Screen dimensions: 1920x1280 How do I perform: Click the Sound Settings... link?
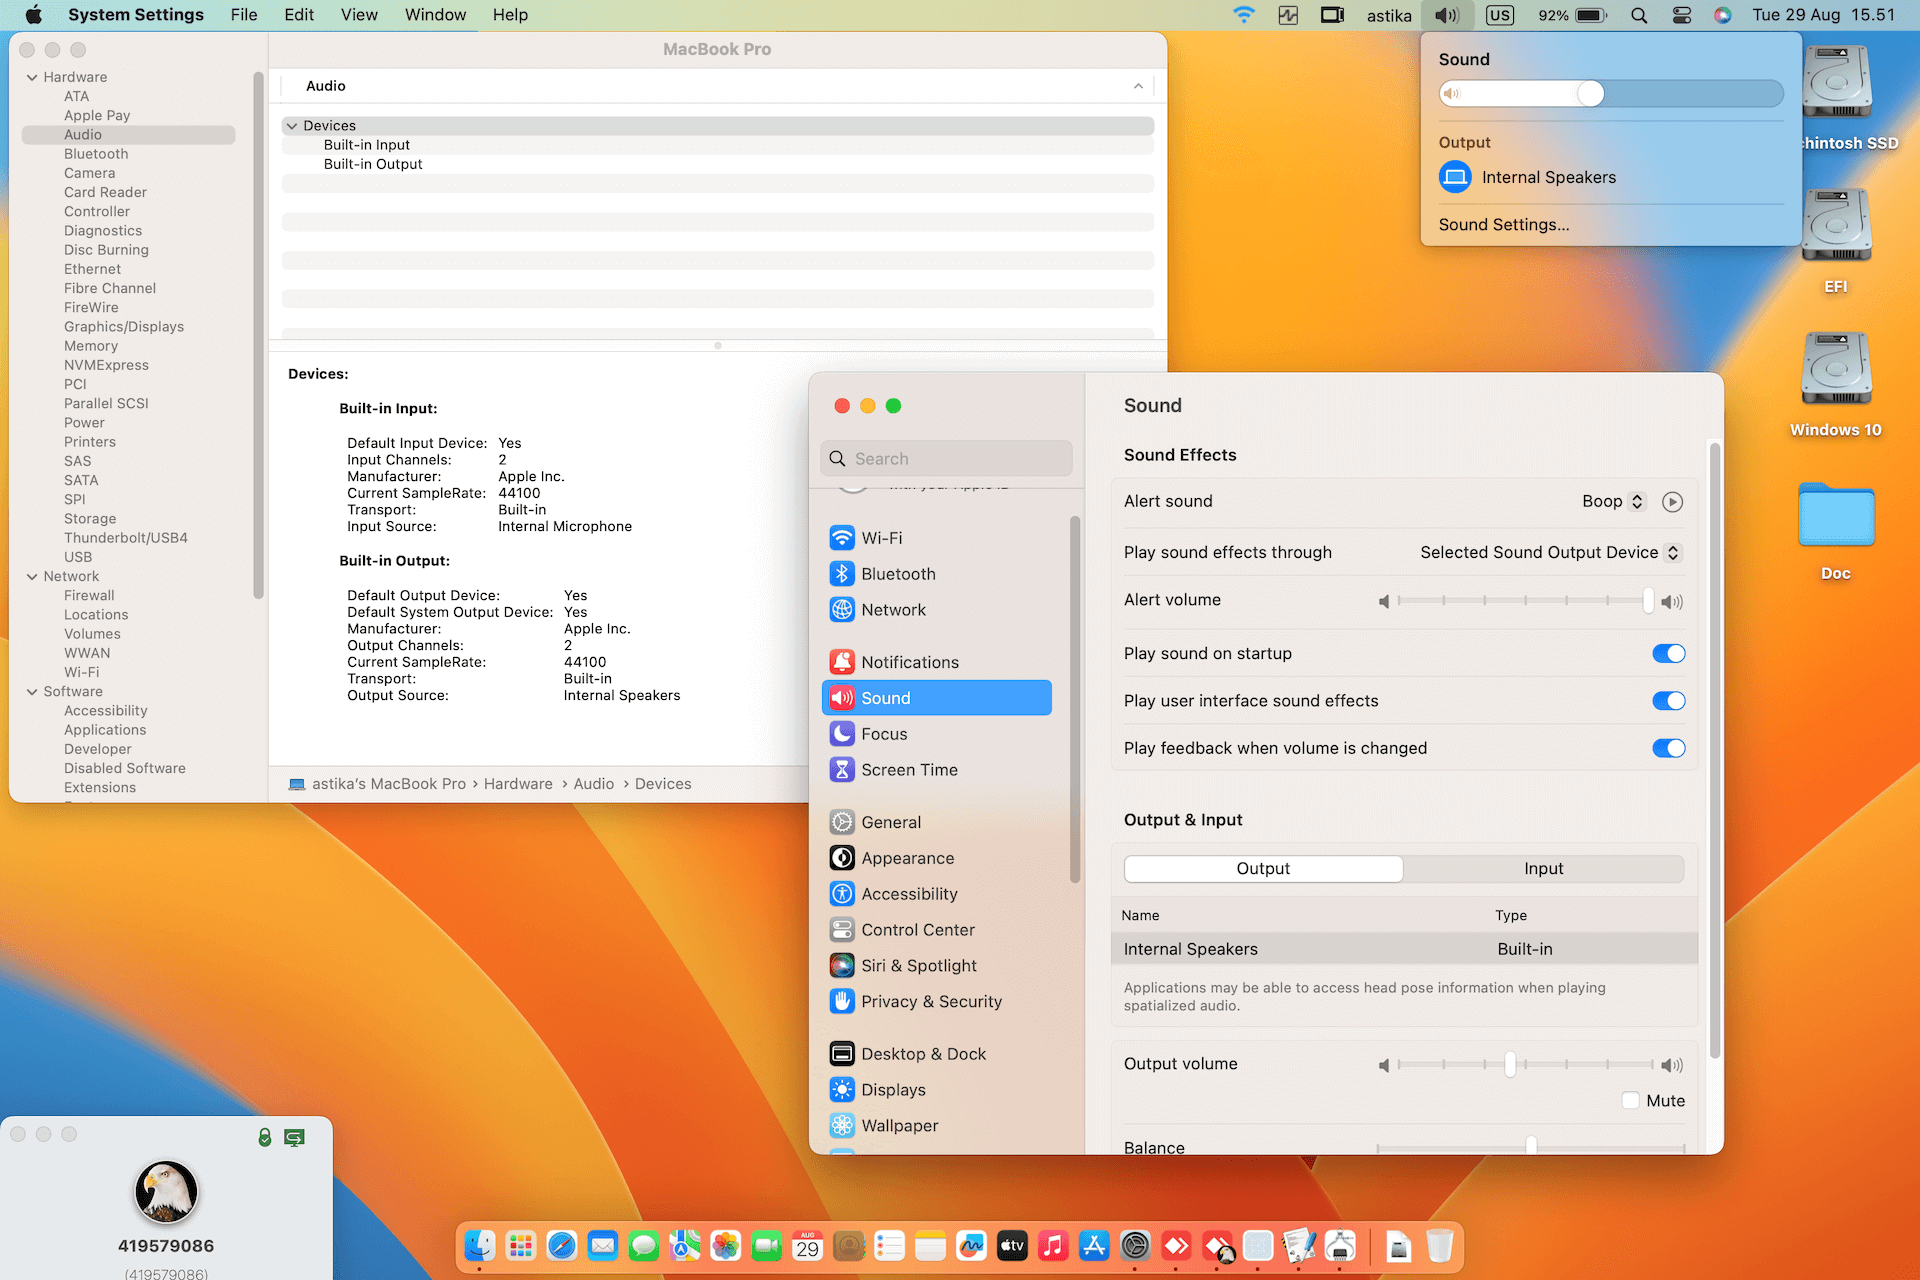pyautogui.click(x=1503, y=225)
